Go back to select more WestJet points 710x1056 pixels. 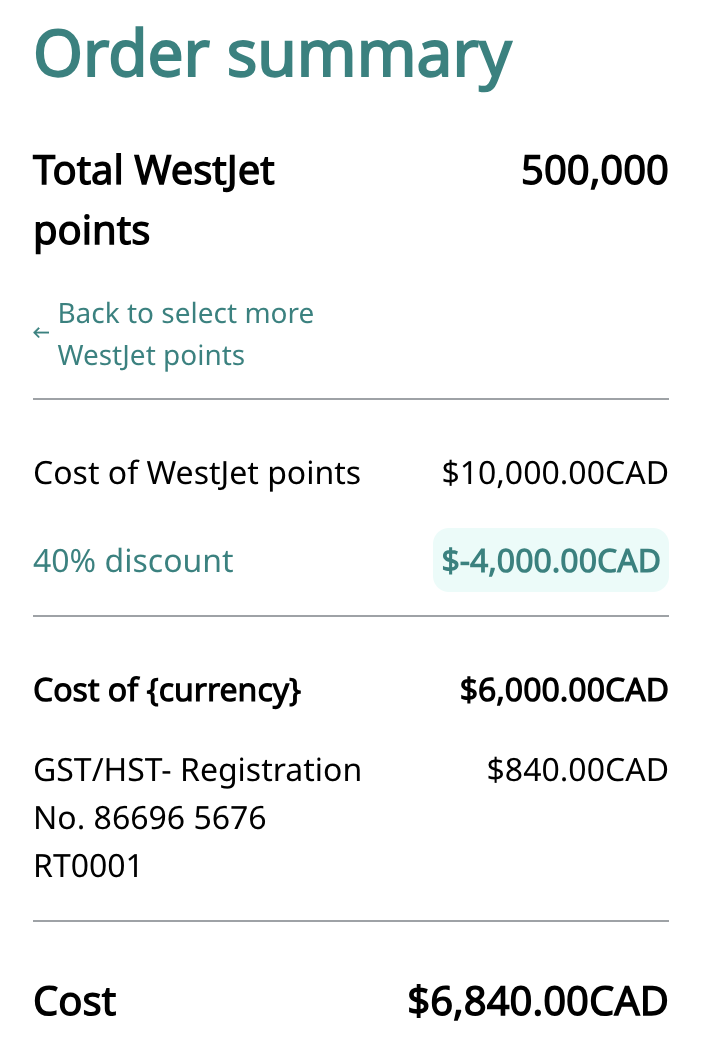tap(185, 314)
